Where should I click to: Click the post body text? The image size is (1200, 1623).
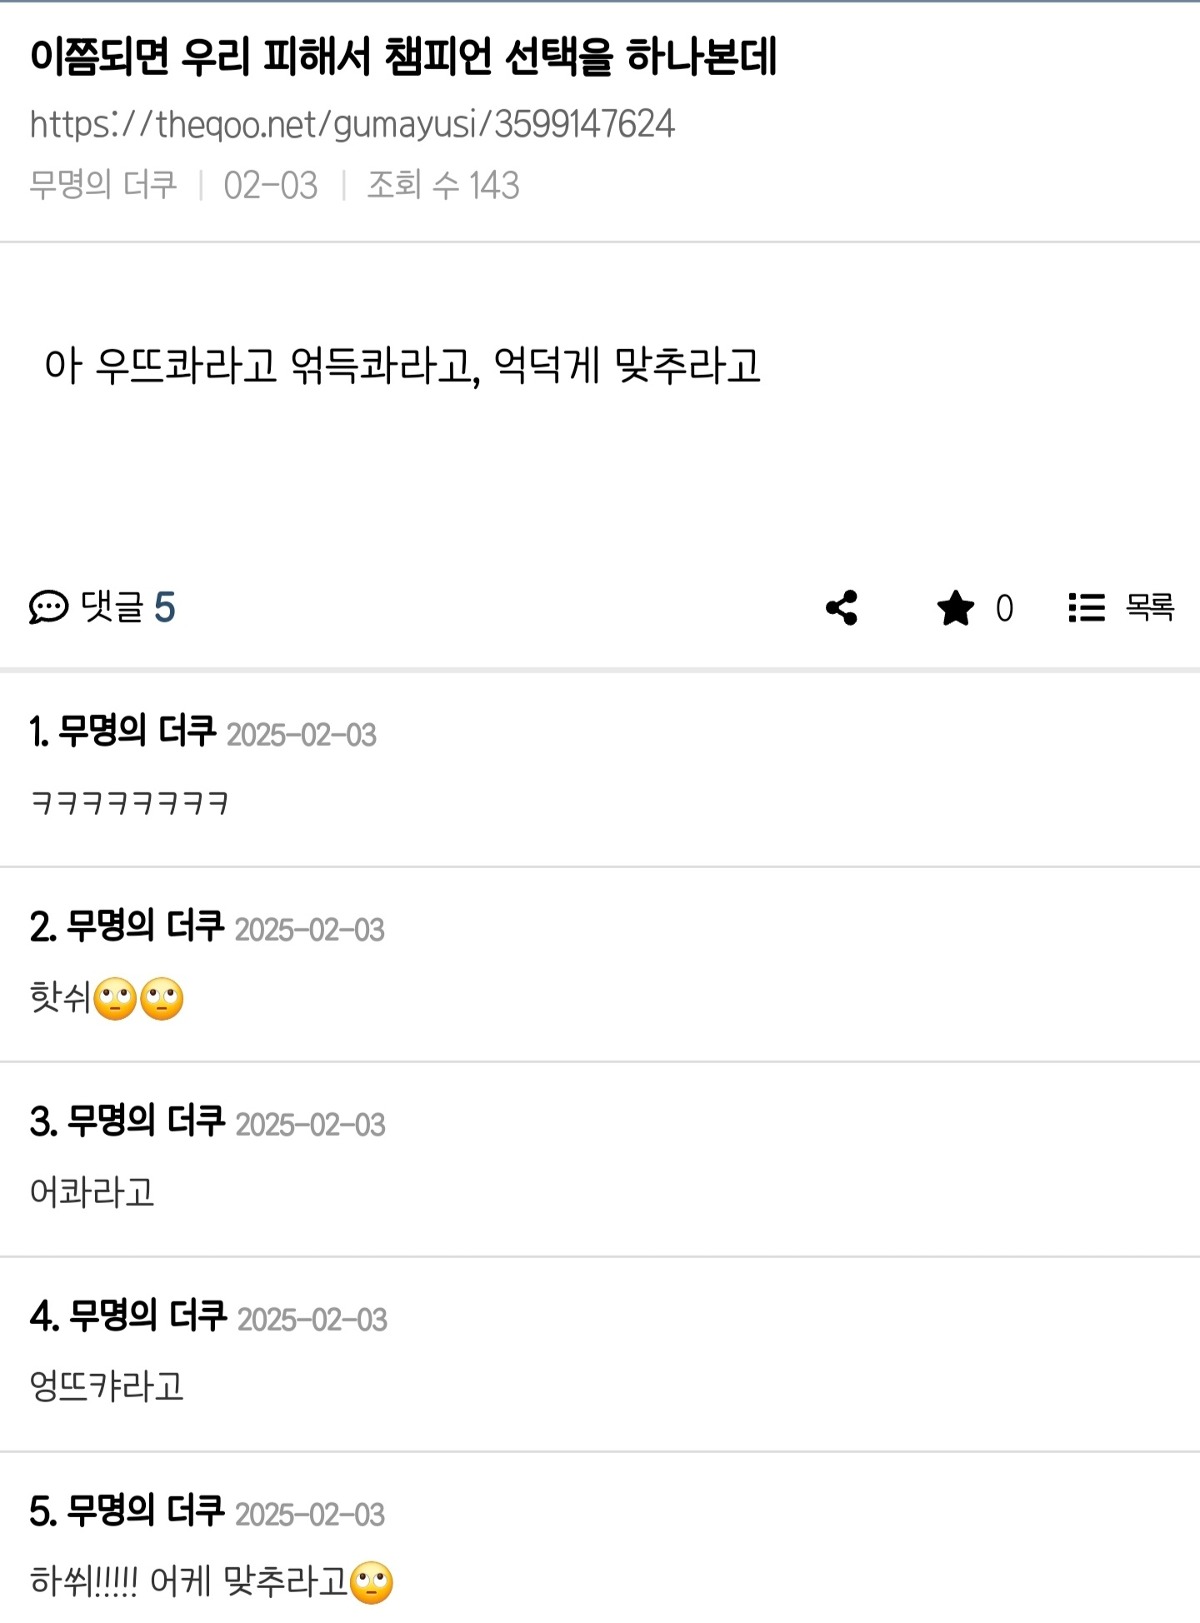click(403, 366)
